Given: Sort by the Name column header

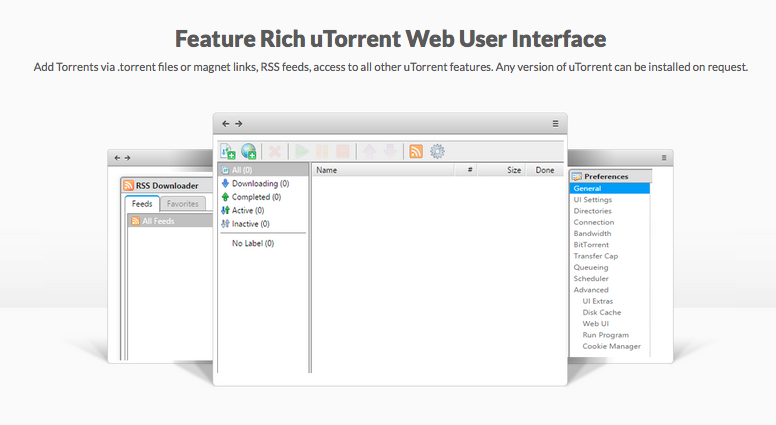Looking at the screenshot, I should click(383, 170).
